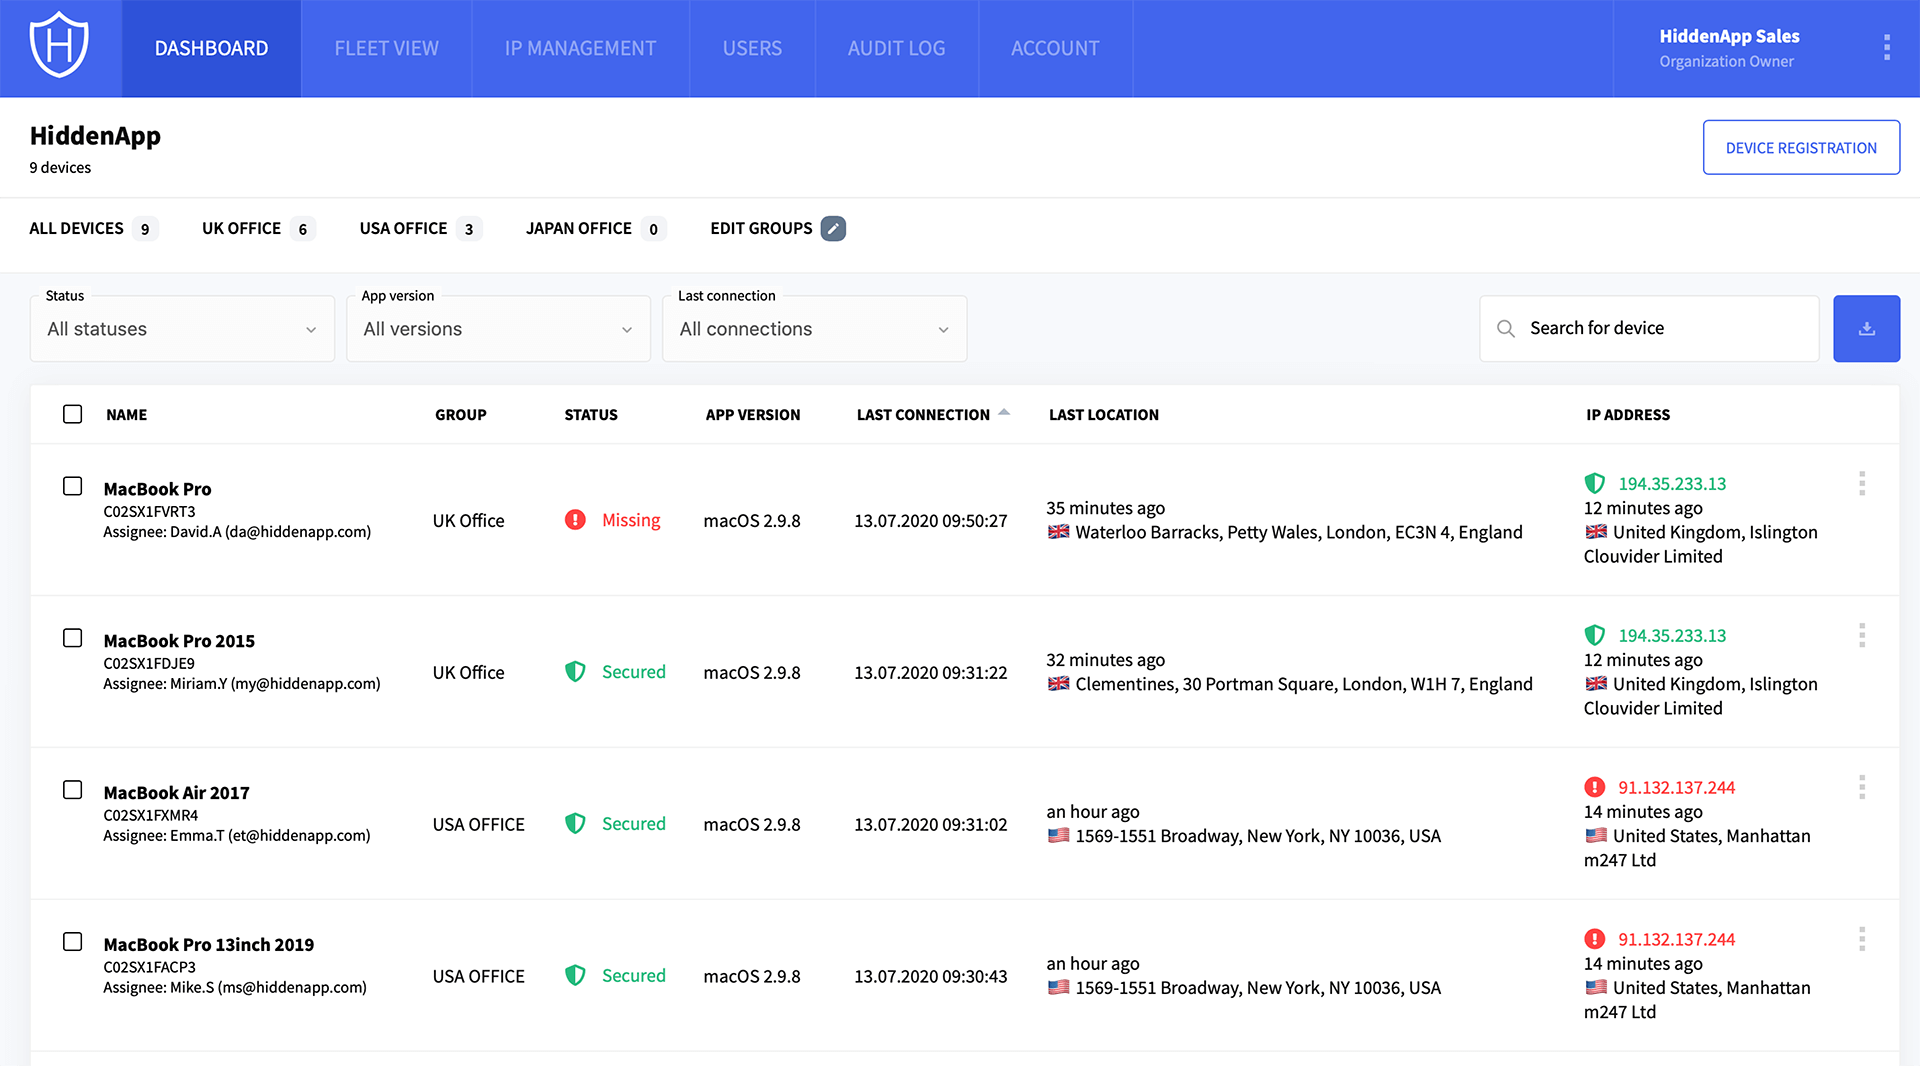Open the Fleet View tab

[386, 48]
